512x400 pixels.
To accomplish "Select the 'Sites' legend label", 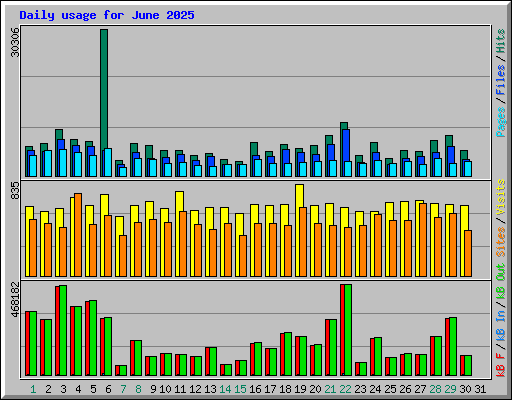I will (x=501, y=242).
